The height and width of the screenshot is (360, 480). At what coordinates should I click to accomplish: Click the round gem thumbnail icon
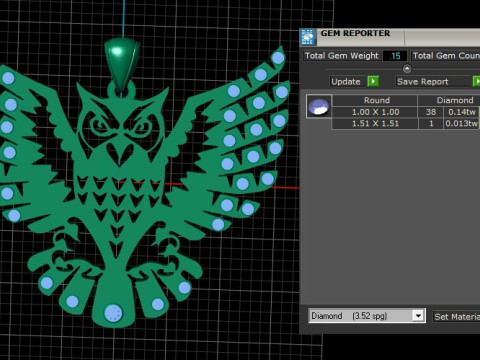319,107
